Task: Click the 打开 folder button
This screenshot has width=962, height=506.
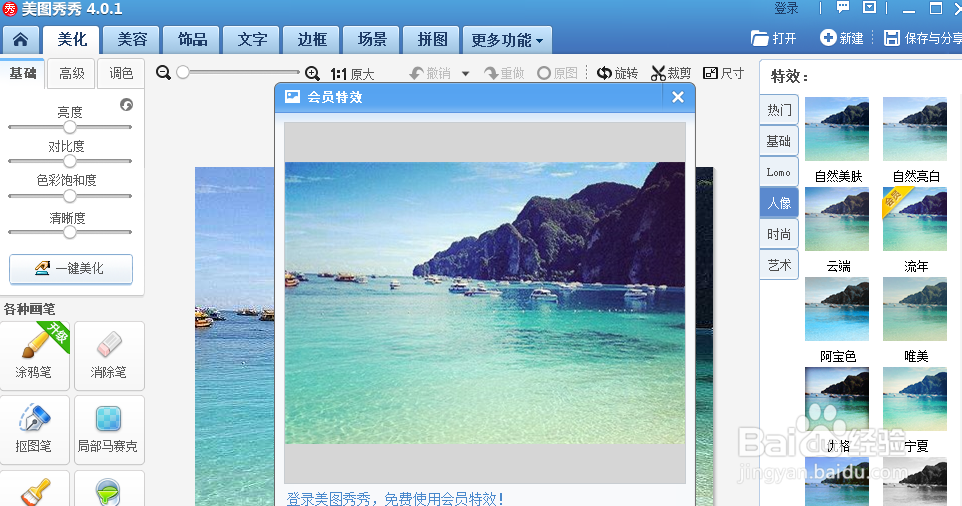Action: tap(774, 38)
